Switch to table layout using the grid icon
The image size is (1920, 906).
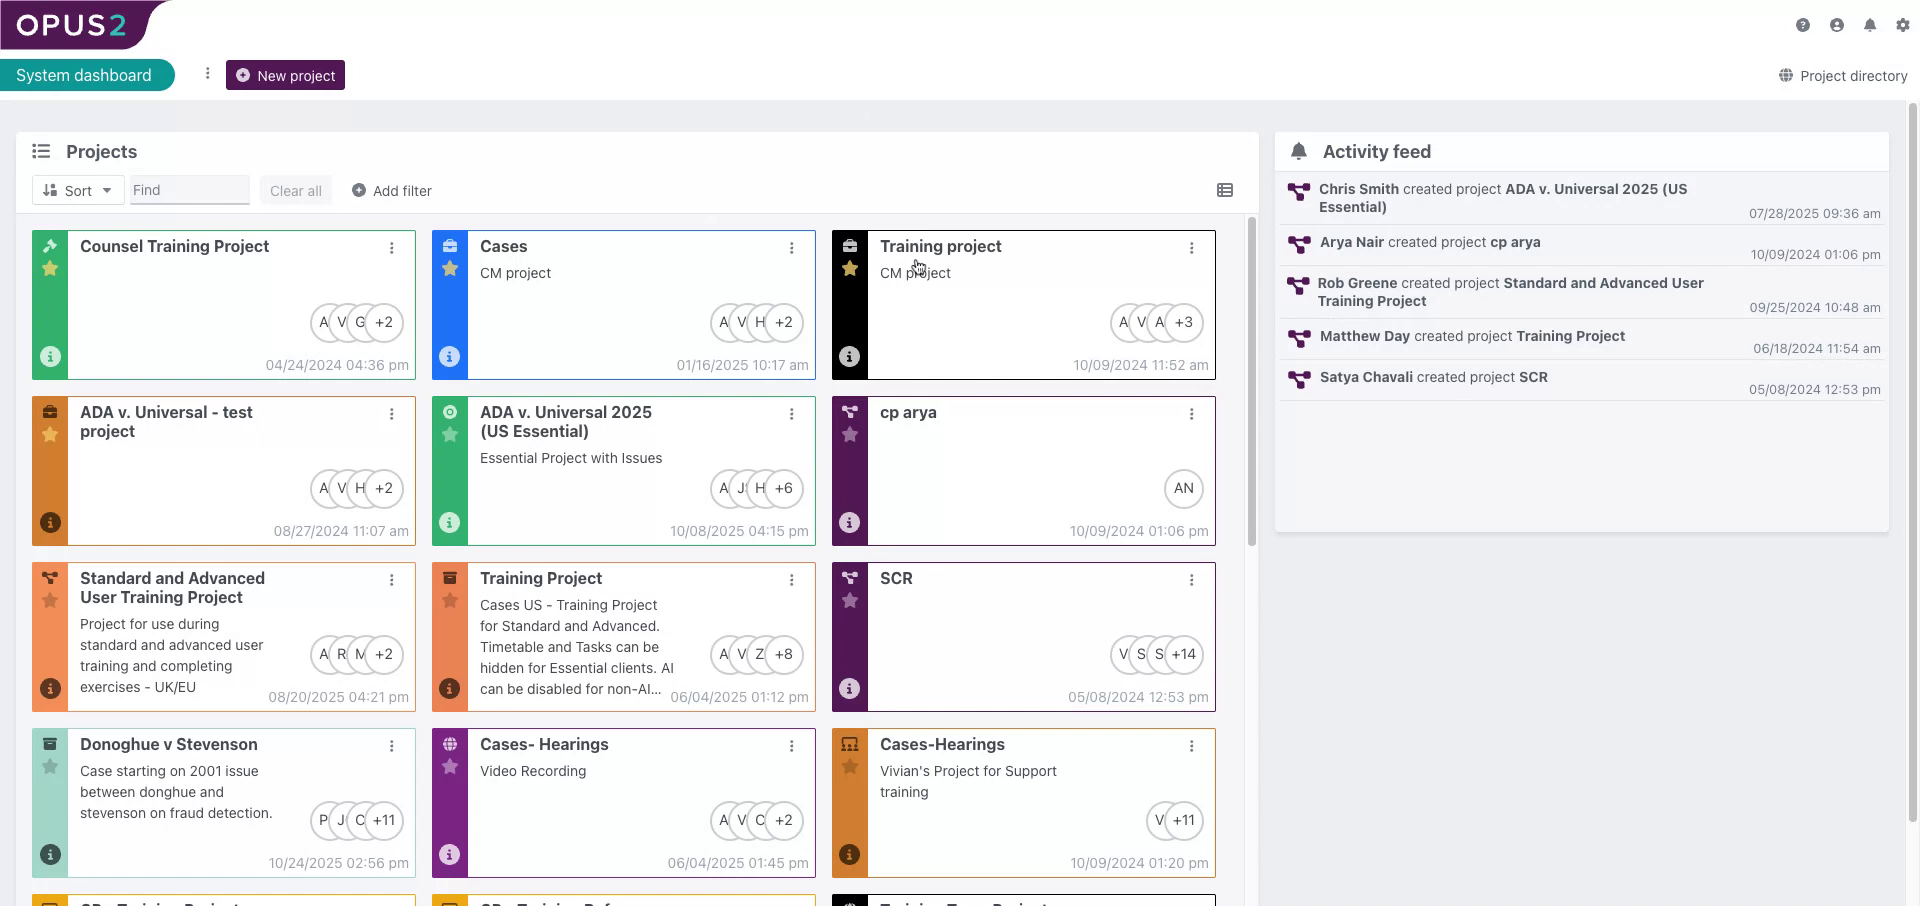[1225, 190]
